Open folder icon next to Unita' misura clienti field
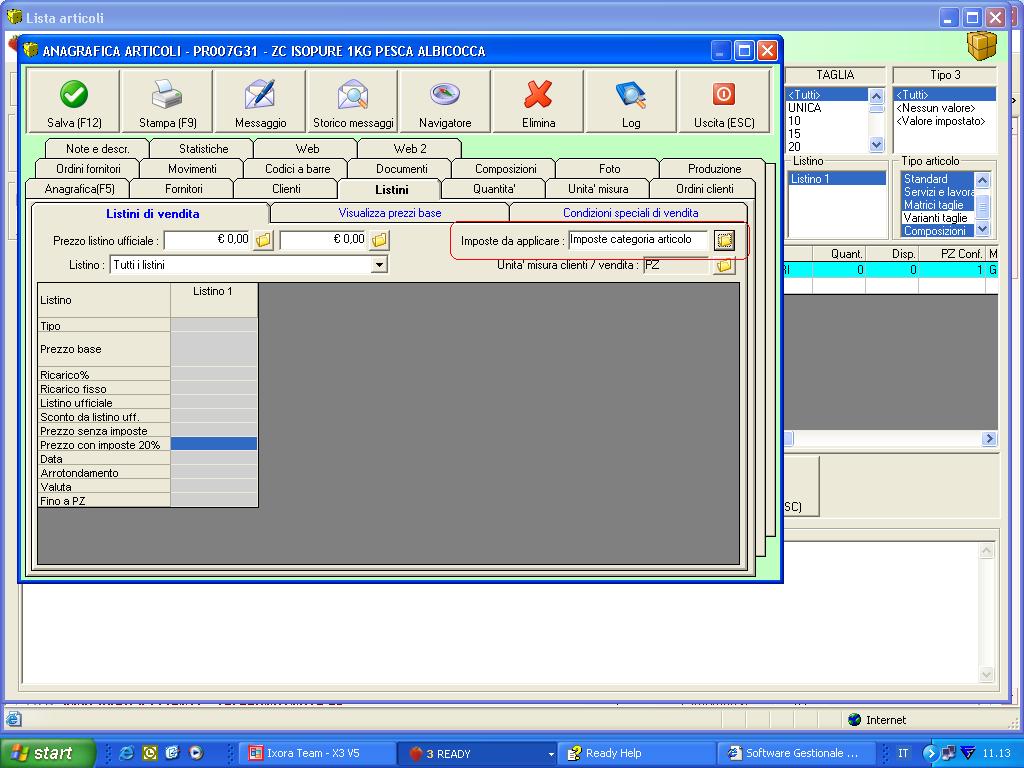This screenshot has height=768, width=1024. coord(724,265)
